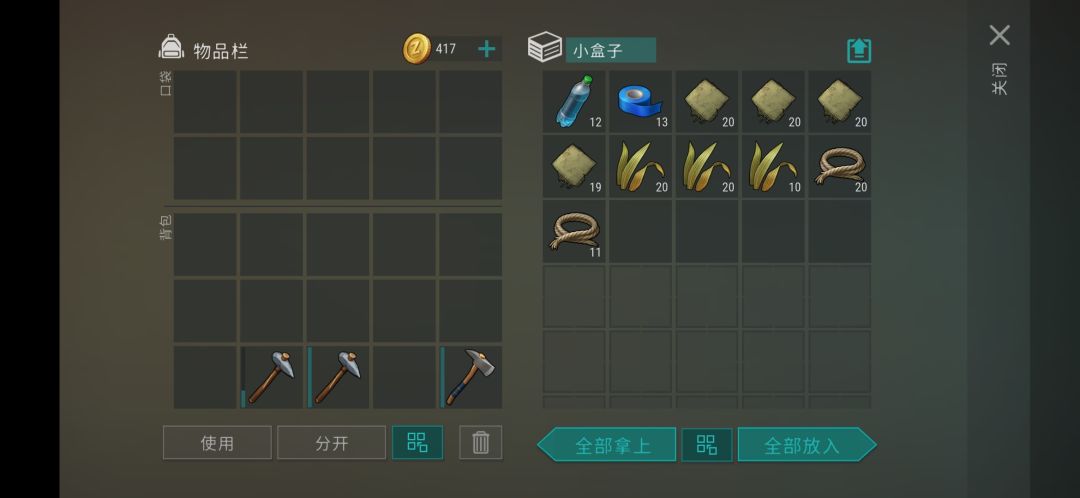Image resolution: width=1080 pixels, height=498 pixels.
Task: Select the first pickaxe in backpack
Action: [271, 377]
